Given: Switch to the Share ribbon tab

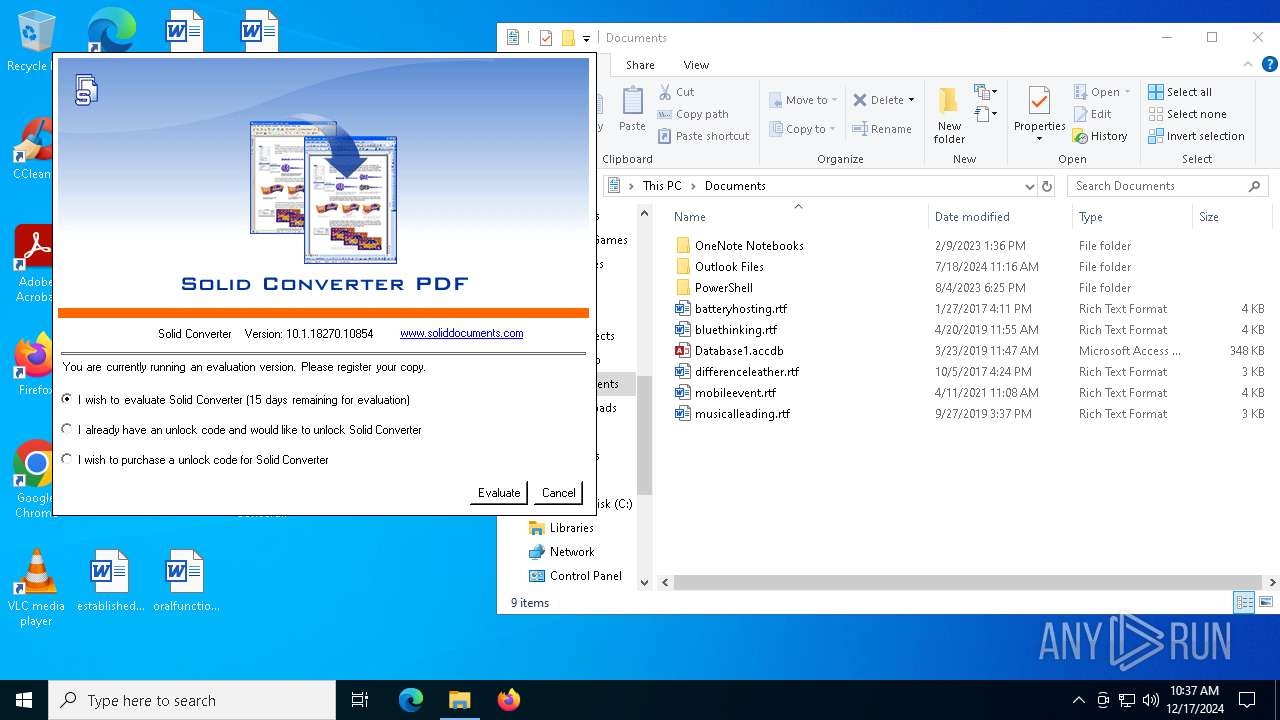Looking at the screenshot, I should click(x=640, y=65).
